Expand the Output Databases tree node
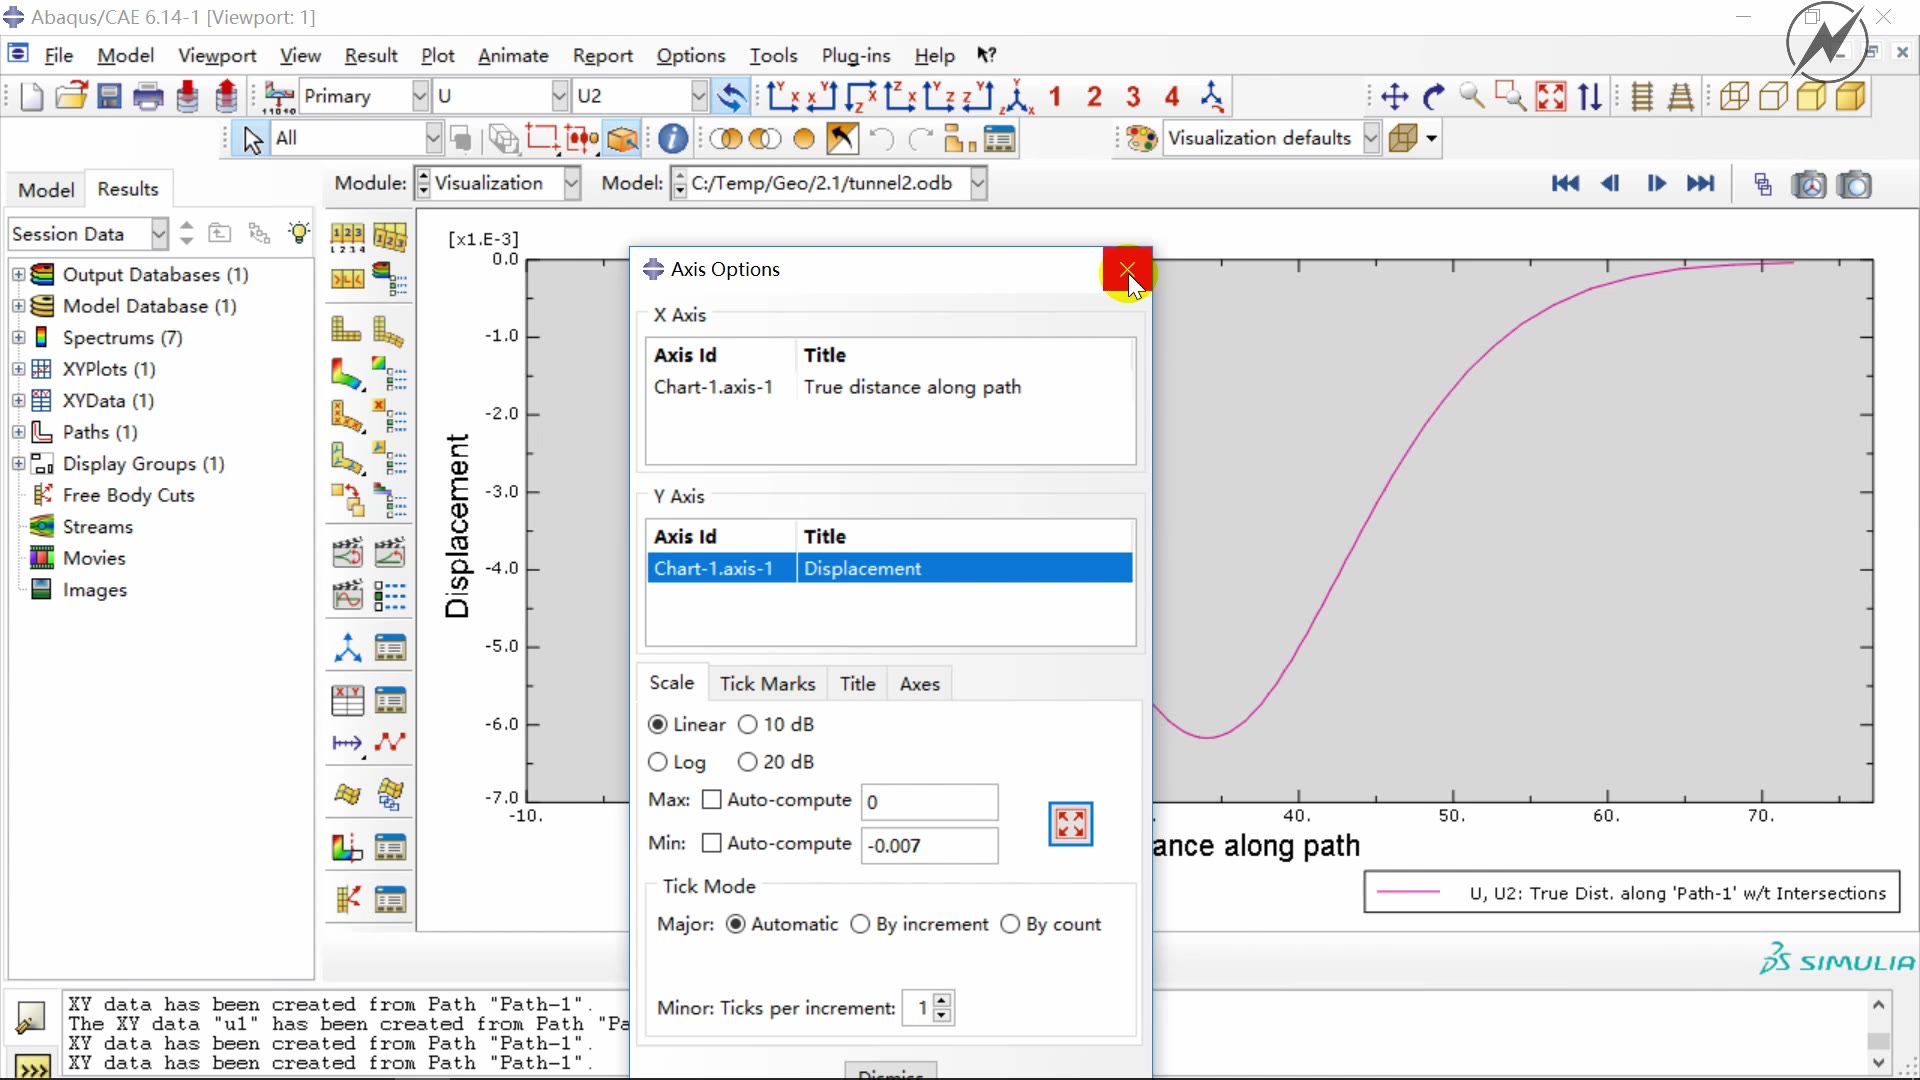This screenshot has height=1080, width=1920. coord(18,274)
